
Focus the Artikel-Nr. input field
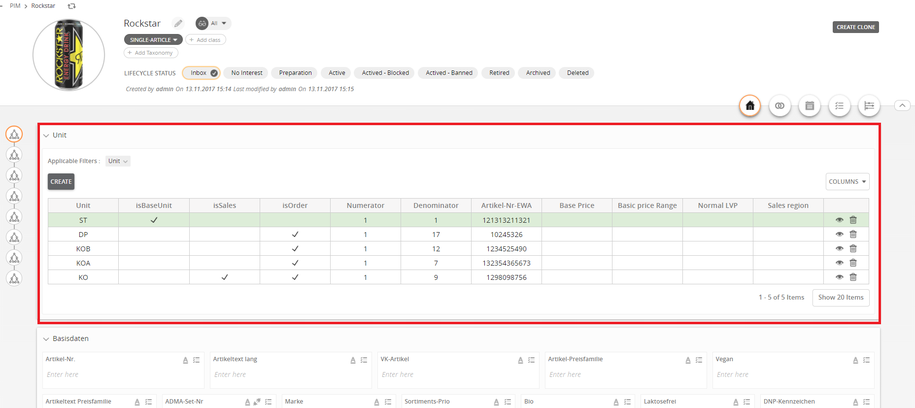tap(123, 374)
